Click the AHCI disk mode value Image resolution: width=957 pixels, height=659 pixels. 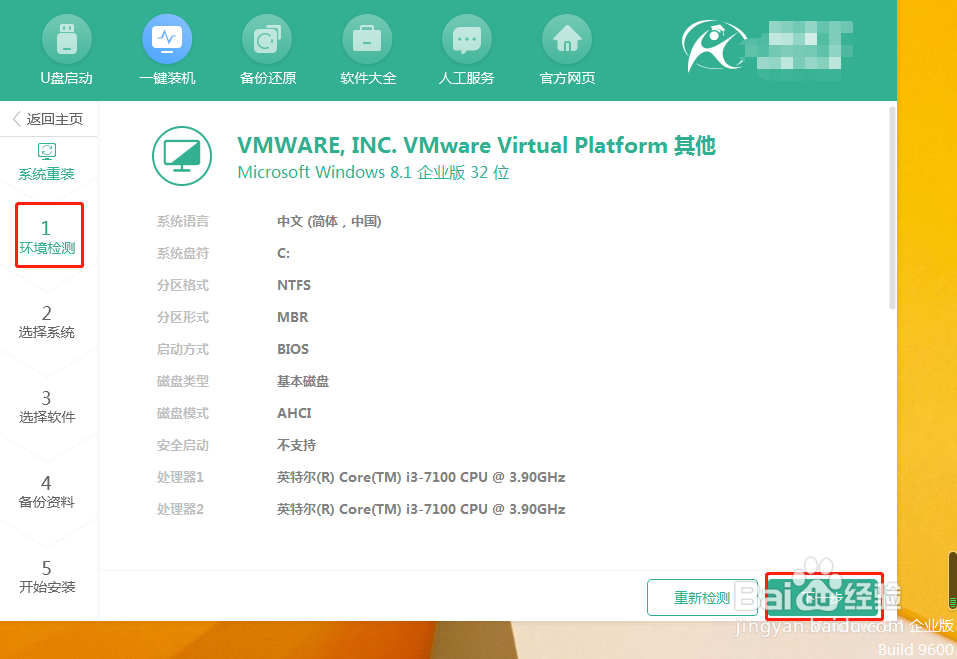point(294,413)
